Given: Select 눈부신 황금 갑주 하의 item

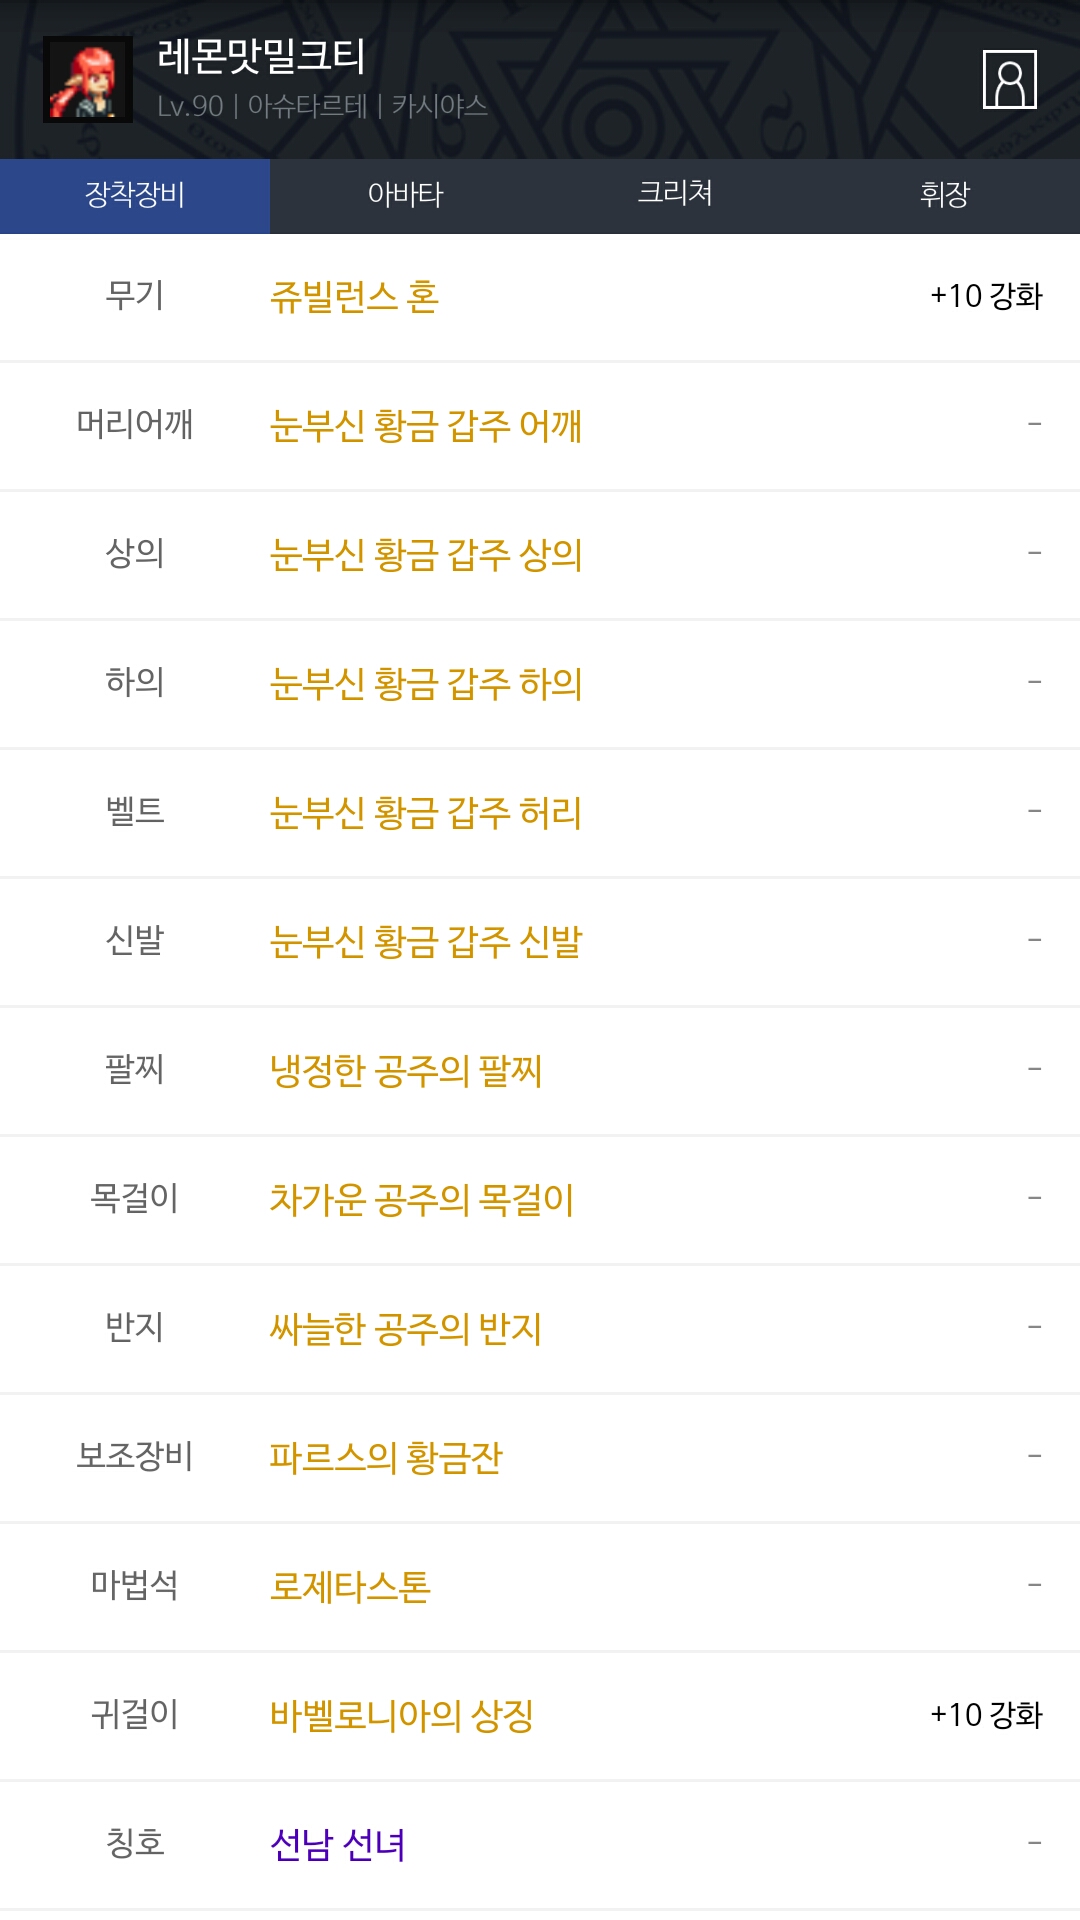Looking at the screenshot, I should pos(426,684).
